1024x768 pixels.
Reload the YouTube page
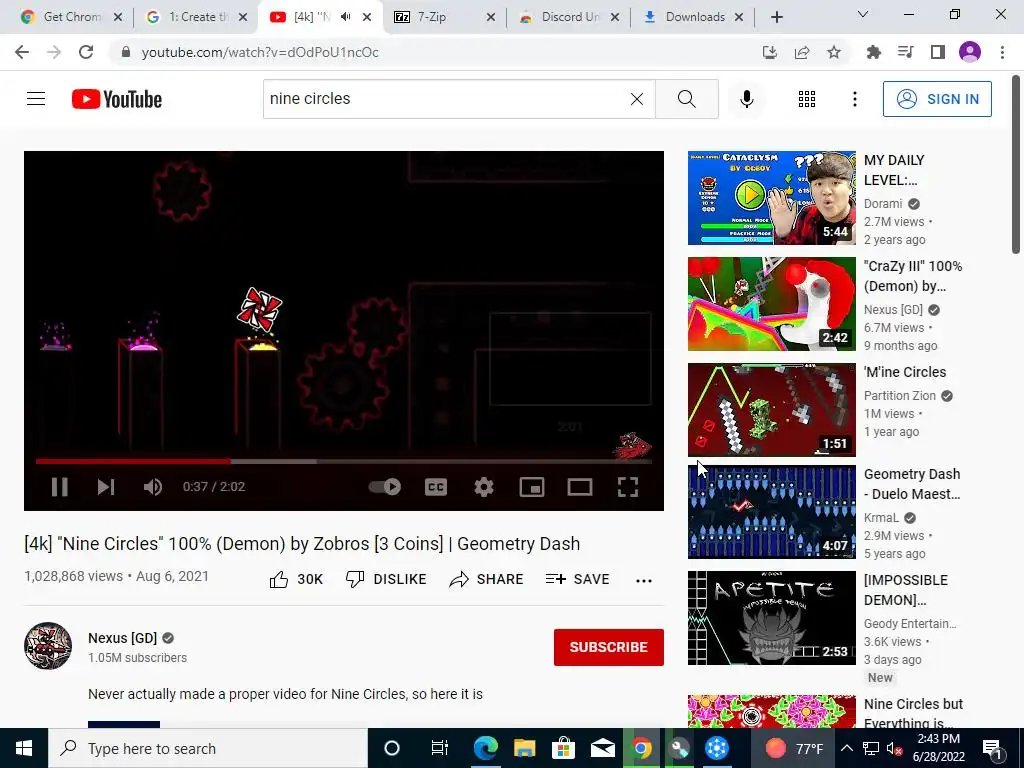pyautogui.click(x=86, y=52)
